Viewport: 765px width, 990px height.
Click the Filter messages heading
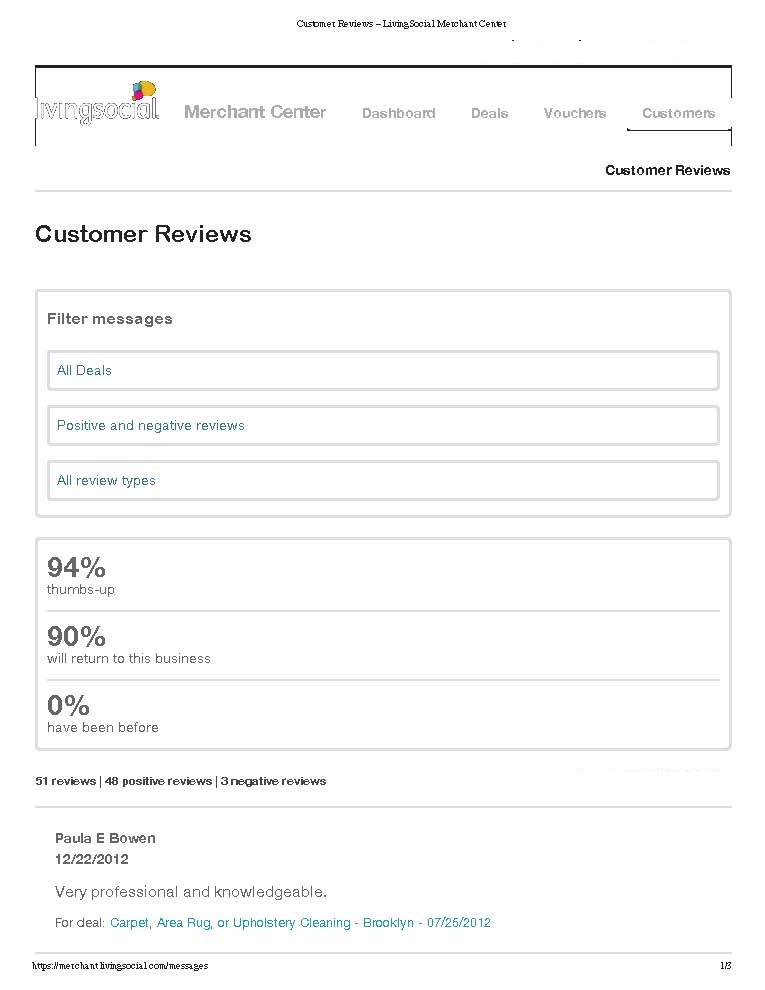(110, 319)
